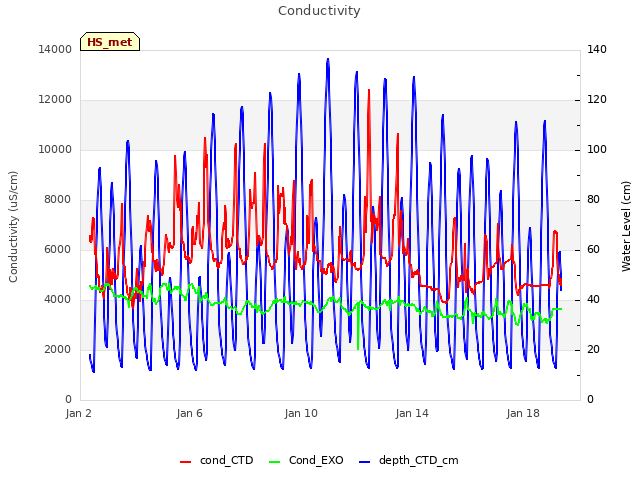This screenshot has height=480, width=640.
Task: Click the Jan 2 x-axis label
Action: click(78, 413)
